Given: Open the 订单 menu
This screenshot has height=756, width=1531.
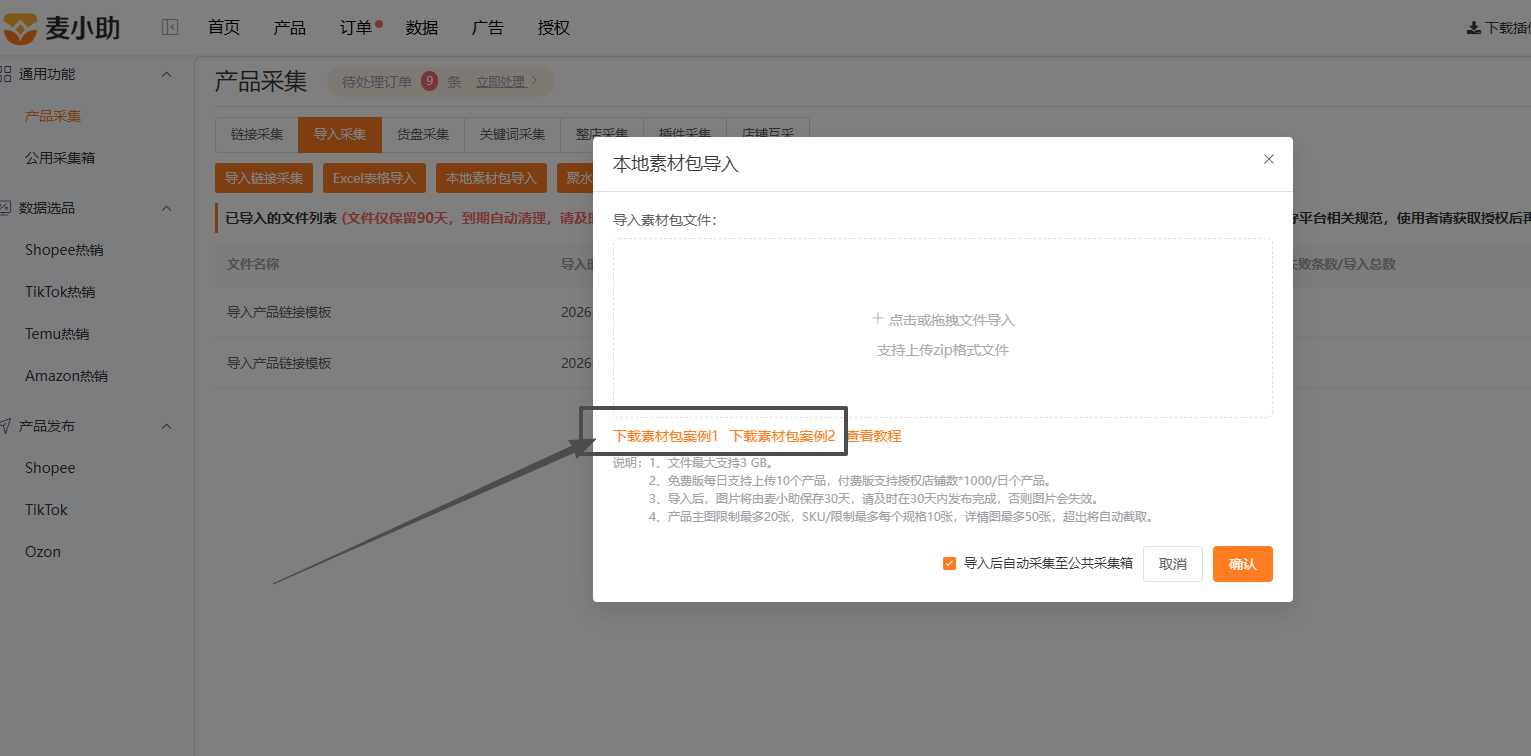Looking at the screenshot, I should 356,28.
